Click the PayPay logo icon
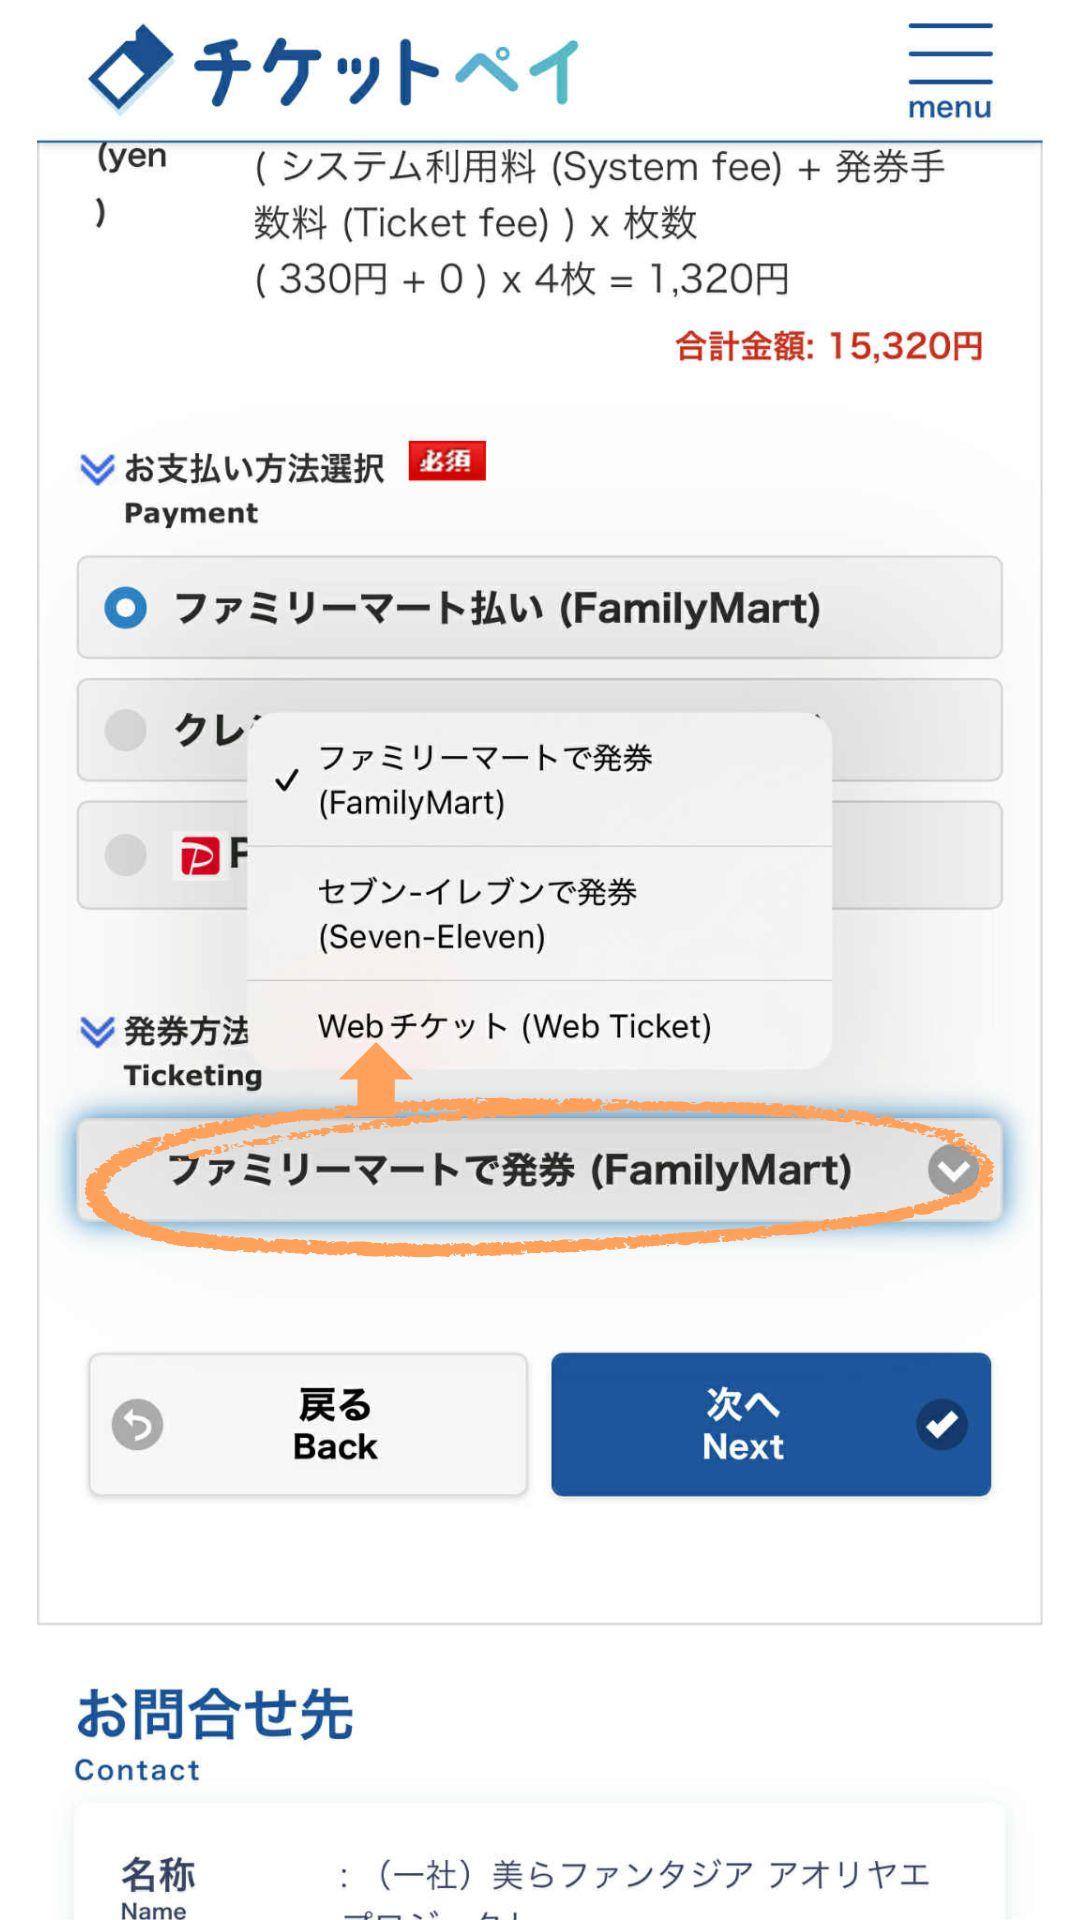1080x1920 pixels. 199,856
